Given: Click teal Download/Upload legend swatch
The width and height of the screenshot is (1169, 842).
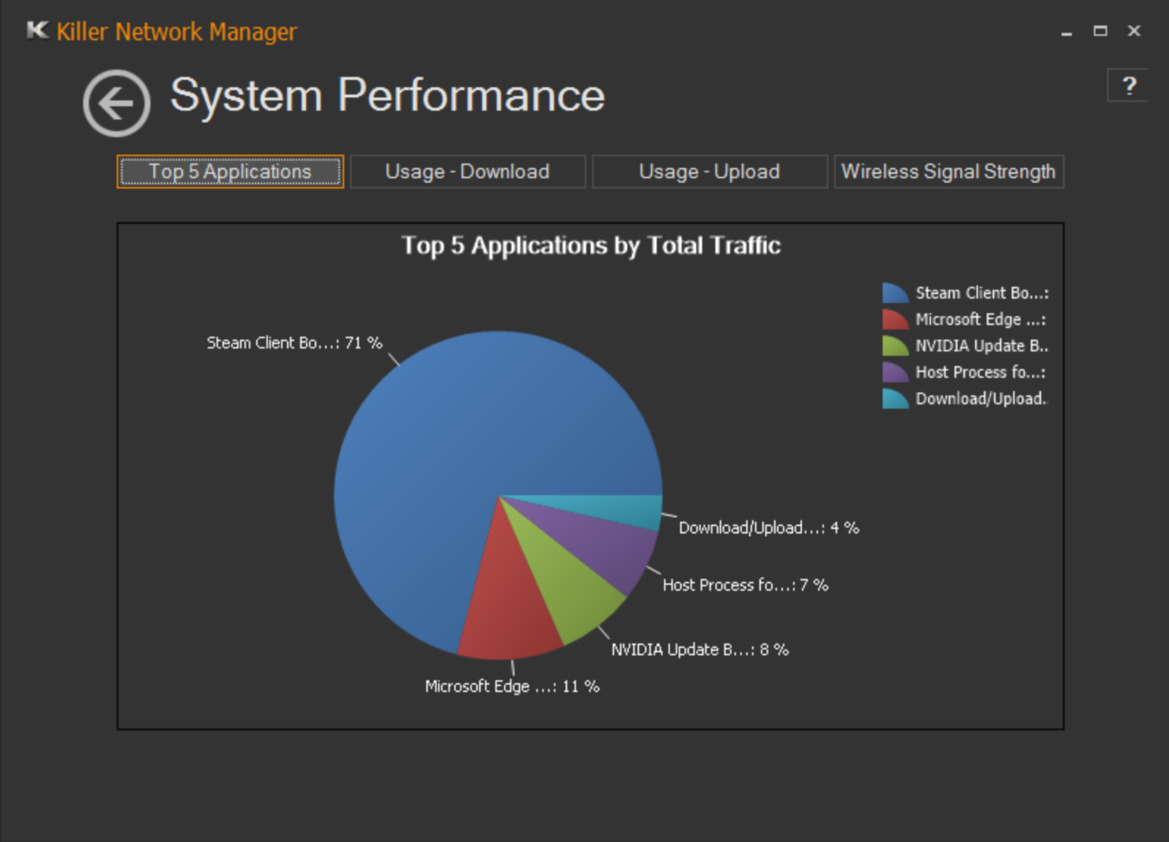Looking at the screenshot, I should (x=895, y=398).
